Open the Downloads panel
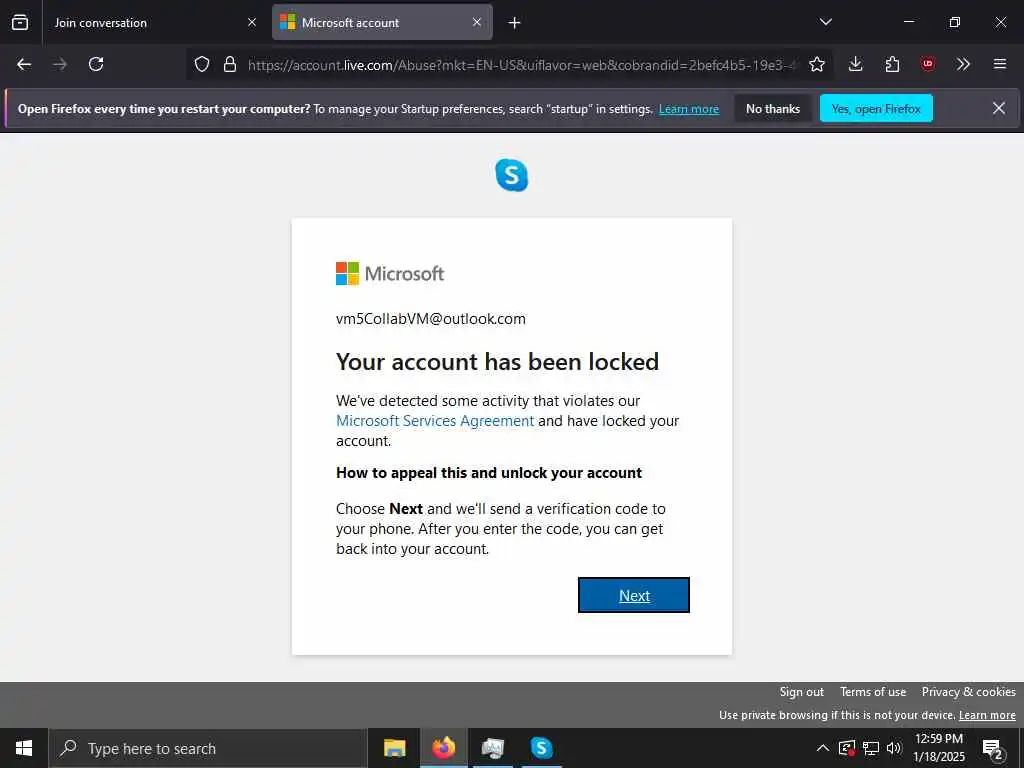The image size is (1024, 768). point(856,64)
